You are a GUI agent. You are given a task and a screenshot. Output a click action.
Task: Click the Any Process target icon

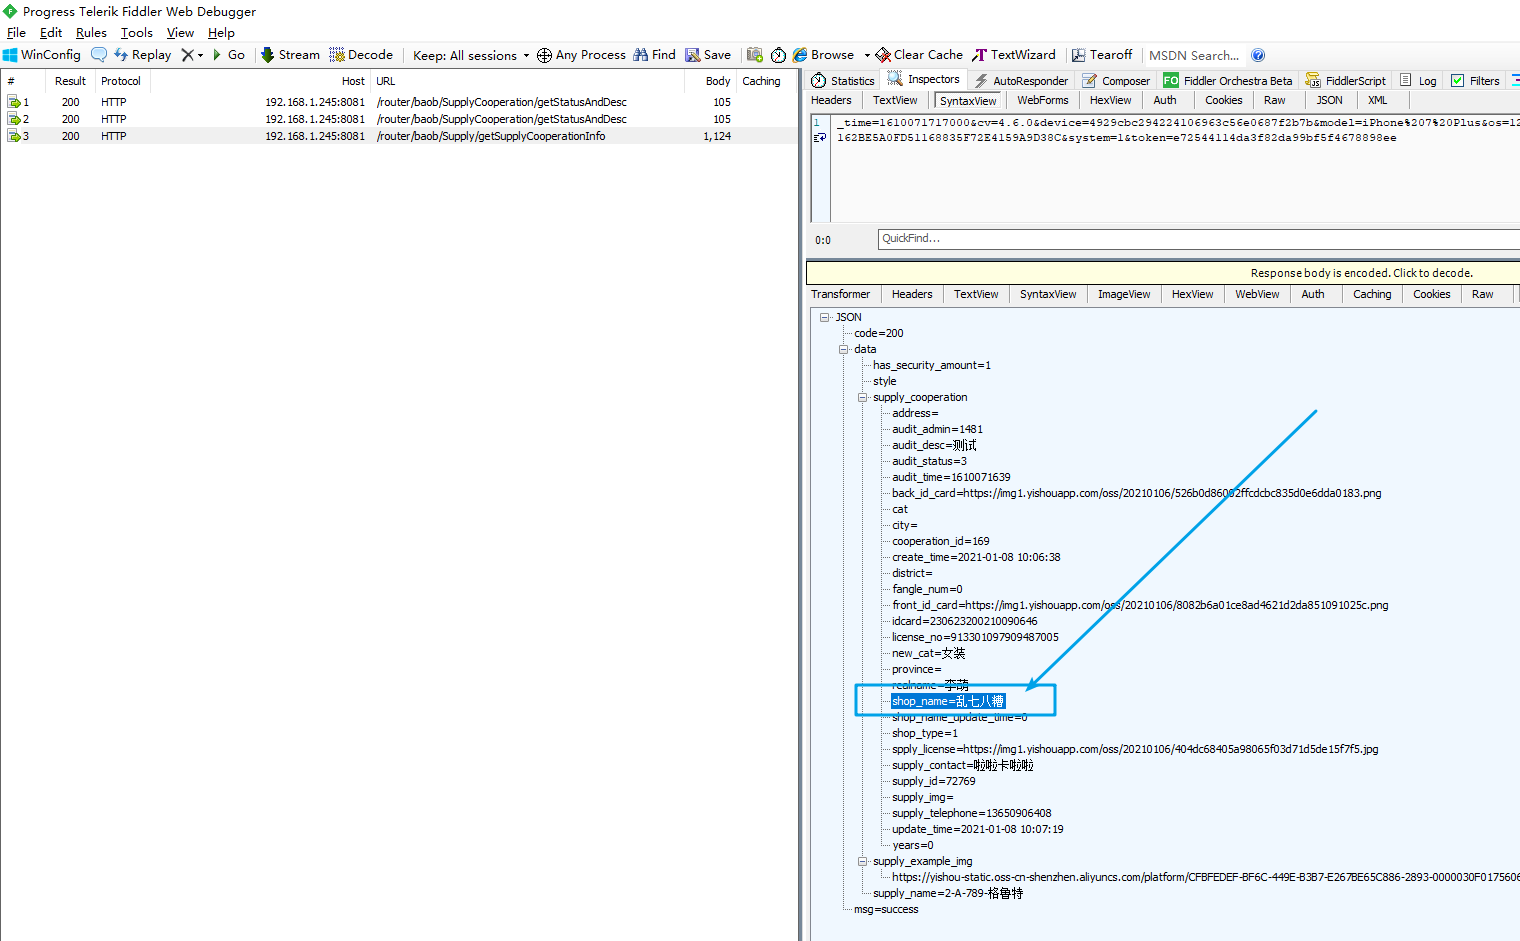point(544,55)
